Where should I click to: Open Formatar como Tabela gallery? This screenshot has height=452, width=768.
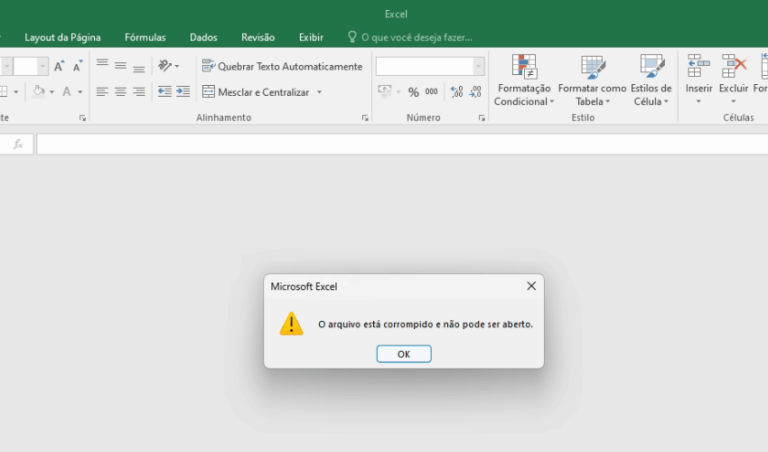[592, 80]
